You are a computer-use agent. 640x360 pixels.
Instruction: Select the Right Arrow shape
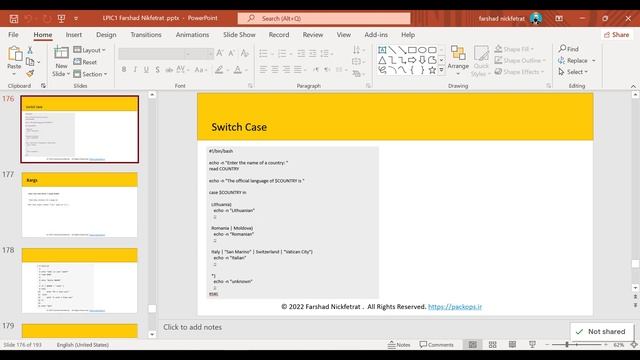pyautogui.click(x=412, y=60)
